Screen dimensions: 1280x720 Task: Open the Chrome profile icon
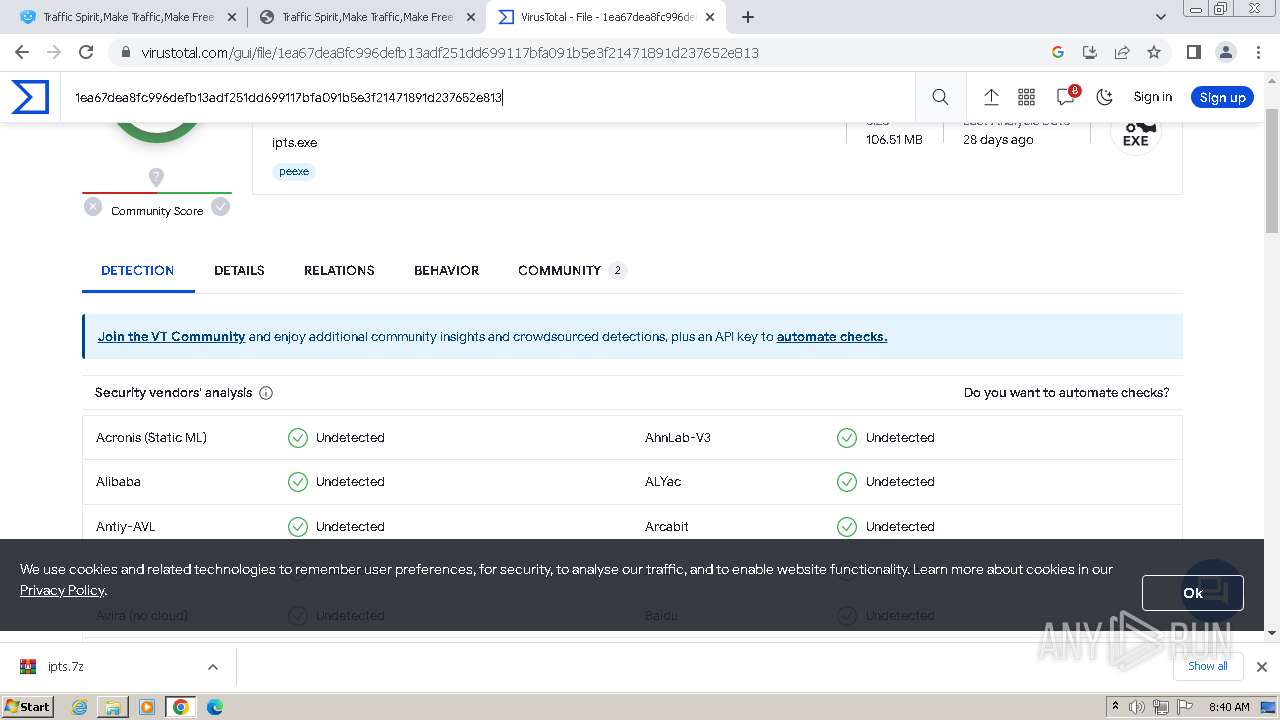tap(1225, 53)
